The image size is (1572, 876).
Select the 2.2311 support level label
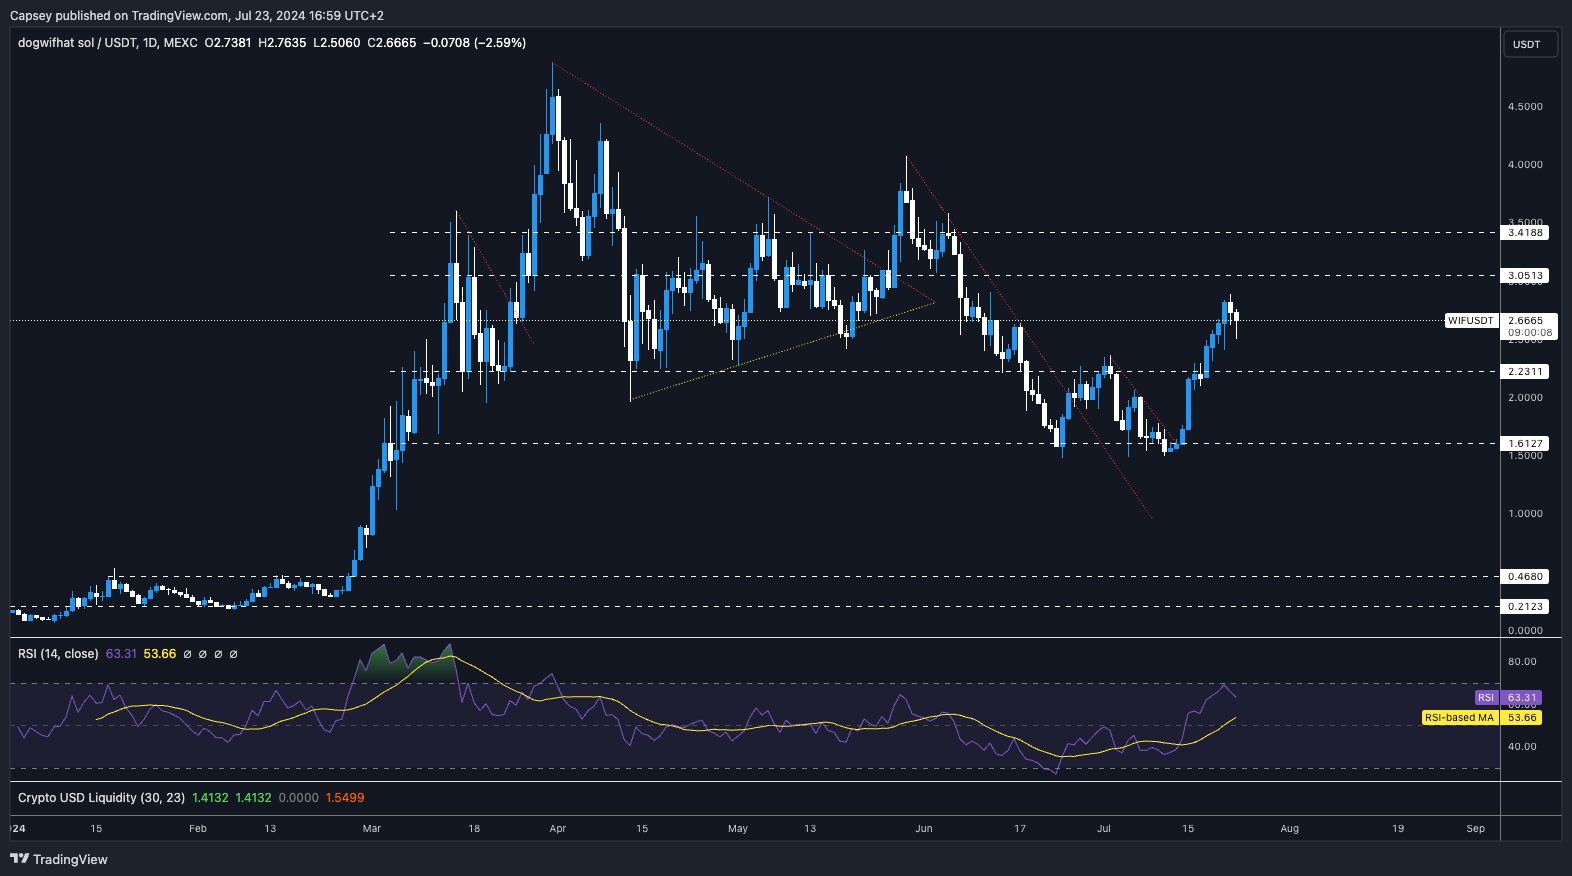tap(1525, 371)
